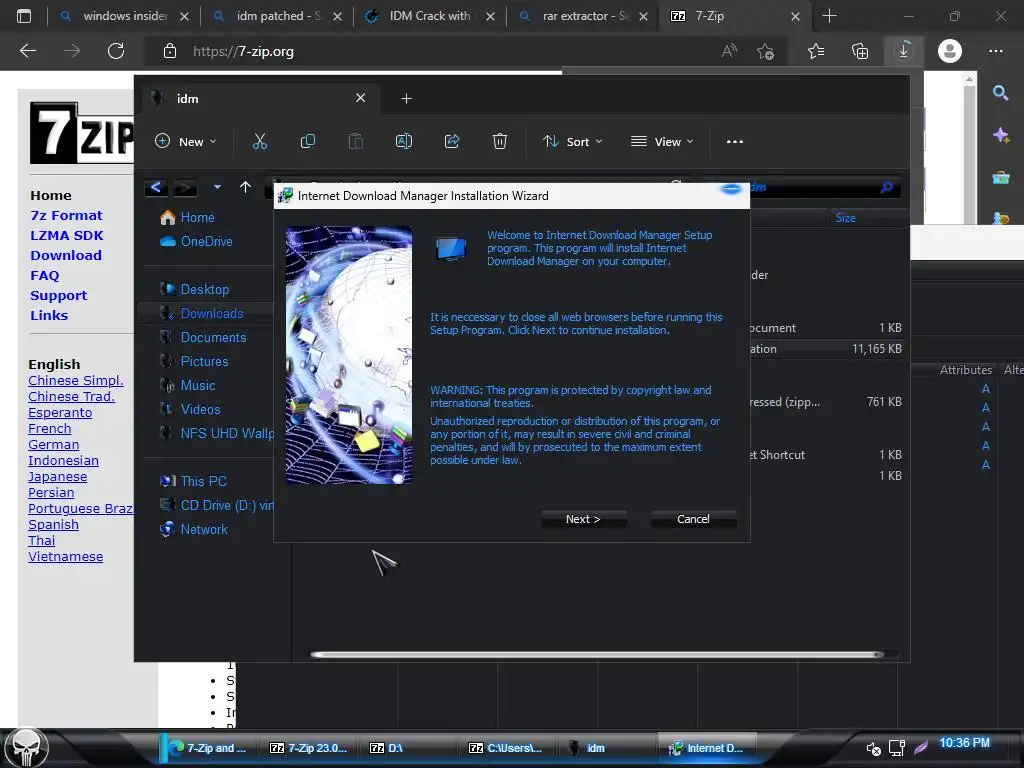The height and width of the screenshot is (768, 1024).
Task: Click the Explorer Back arrow button
Action: click(x=156, y=187)
